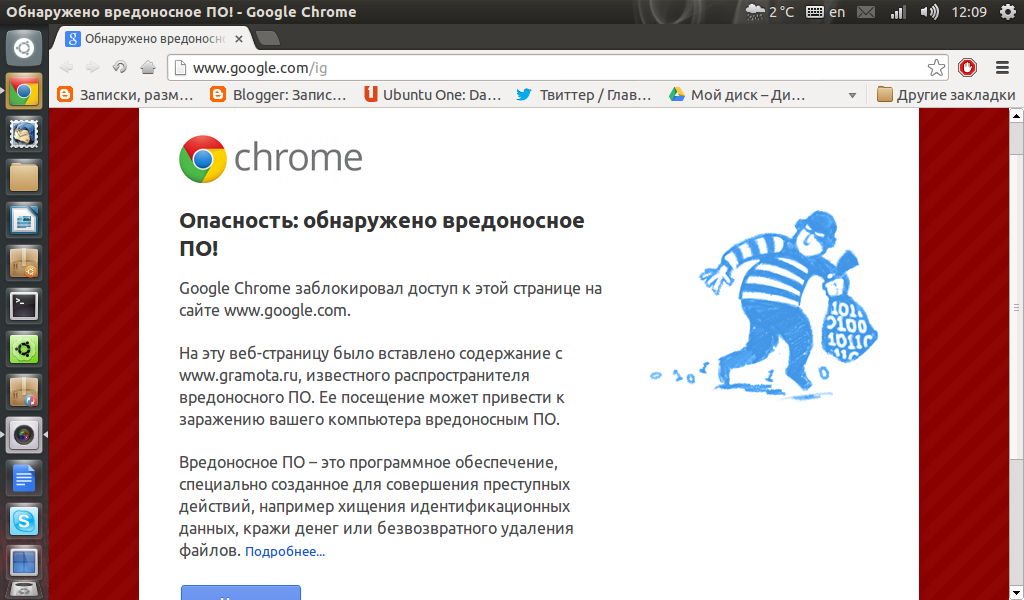Open the 'Другие закладки' bookmarks folder
Viewport: 1024px width, 600px height.
pyautogui.click(x=946, y=95)
